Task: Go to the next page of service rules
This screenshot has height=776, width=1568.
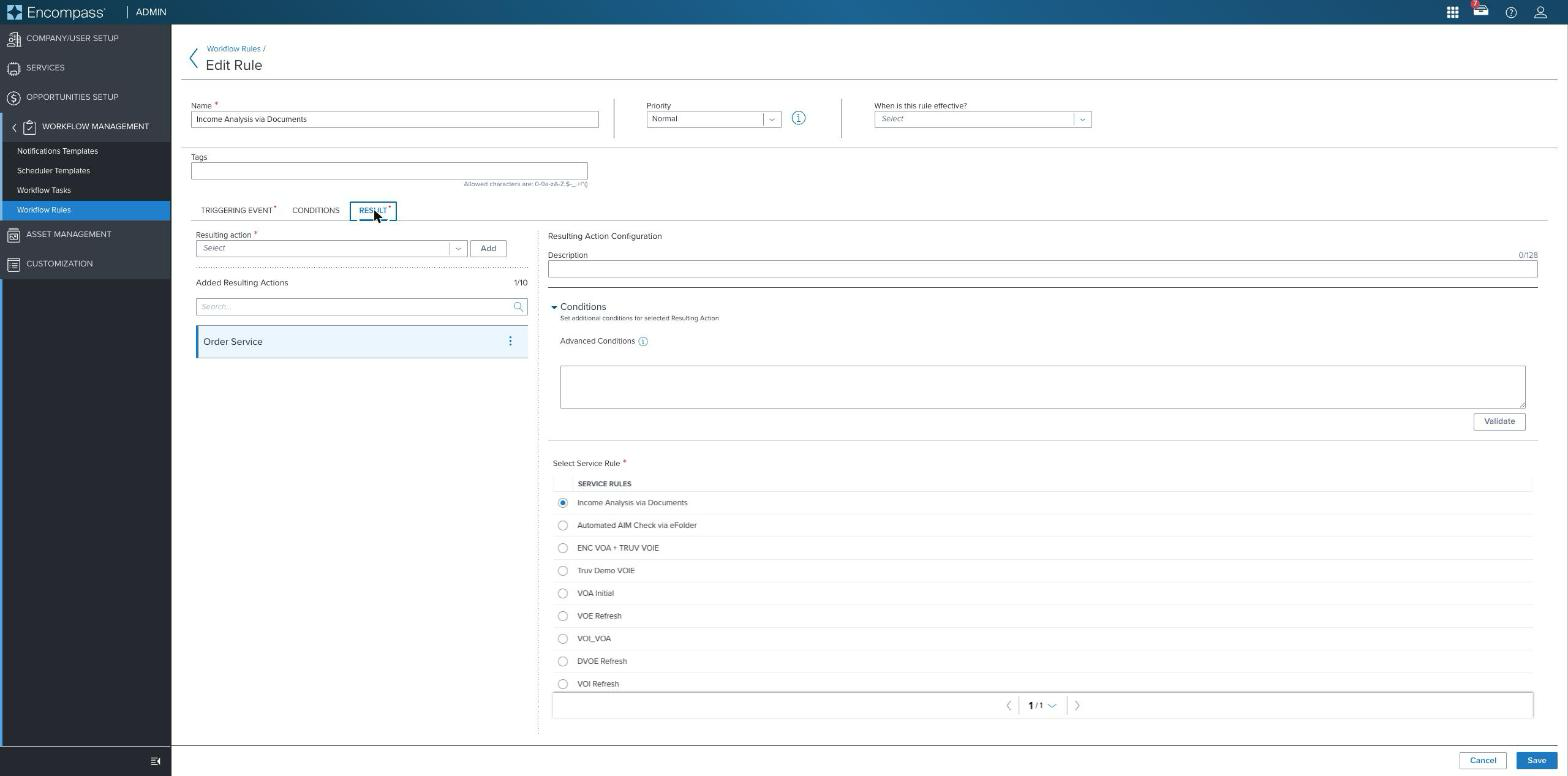Action: pyautogui.click(x=1077, y=706)
